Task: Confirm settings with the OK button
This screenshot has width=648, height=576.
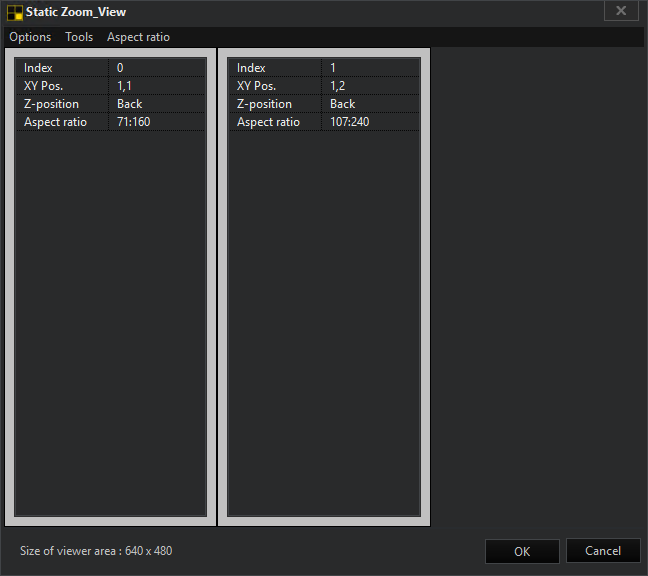Action: (x=522, y=551)
